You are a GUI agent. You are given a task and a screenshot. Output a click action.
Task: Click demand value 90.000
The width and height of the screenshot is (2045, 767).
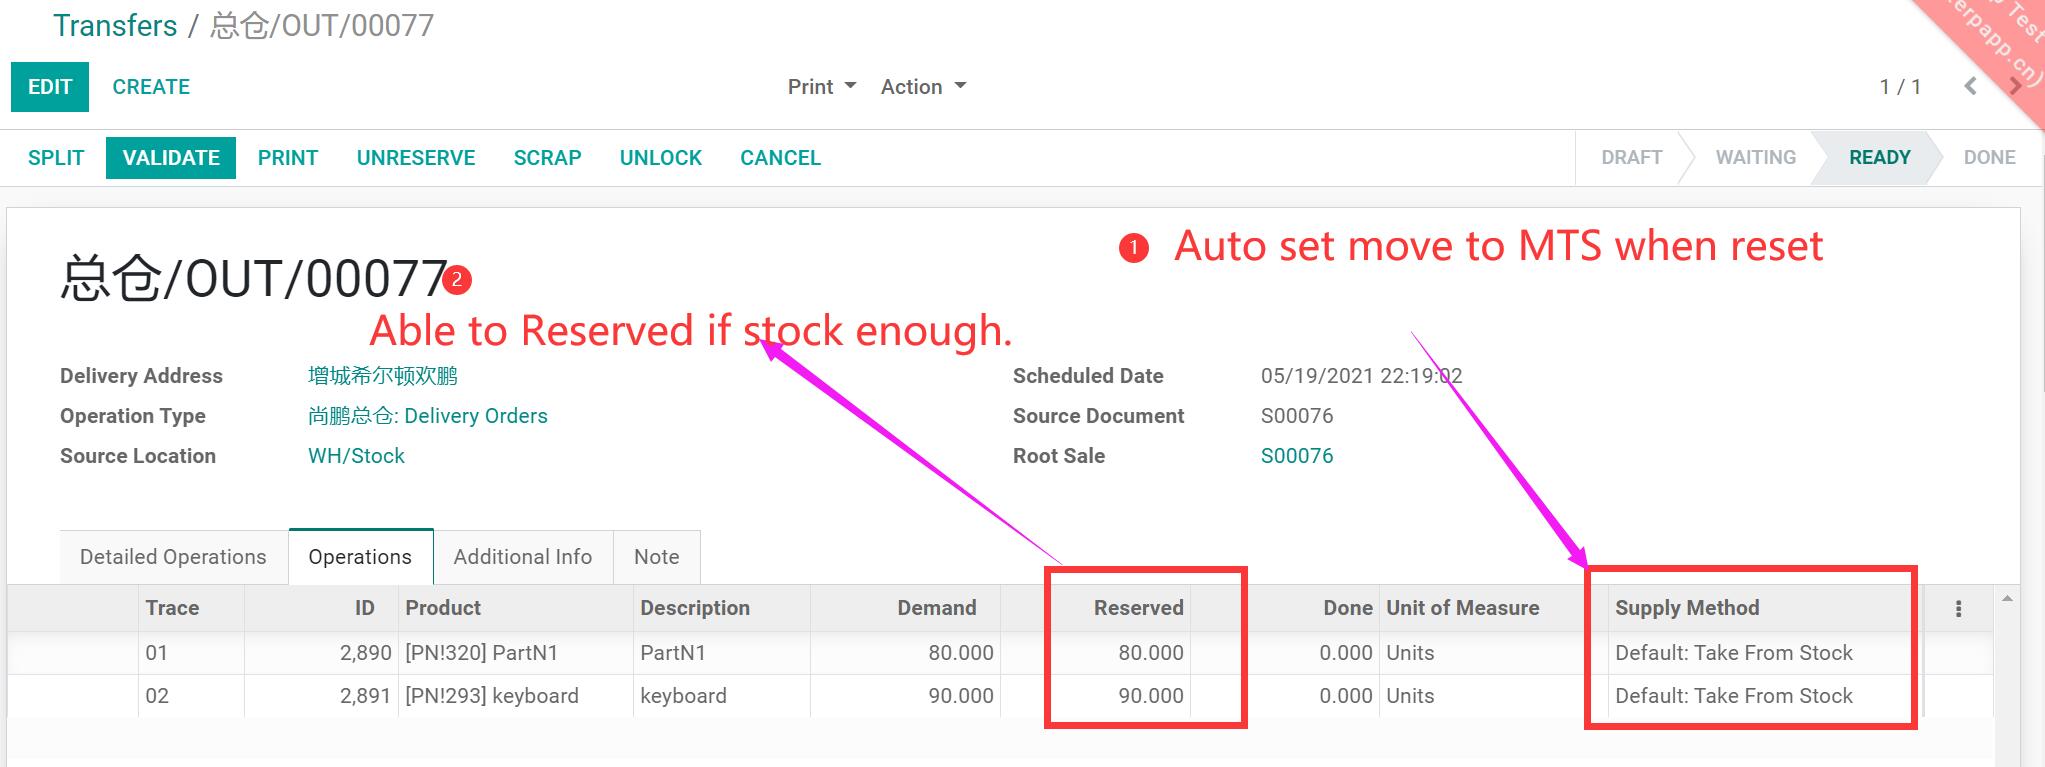pos(961,696)
